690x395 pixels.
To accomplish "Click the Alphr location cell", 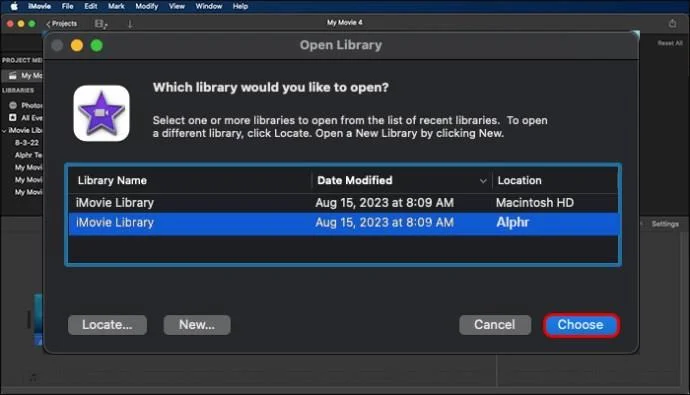I will 512,223.
